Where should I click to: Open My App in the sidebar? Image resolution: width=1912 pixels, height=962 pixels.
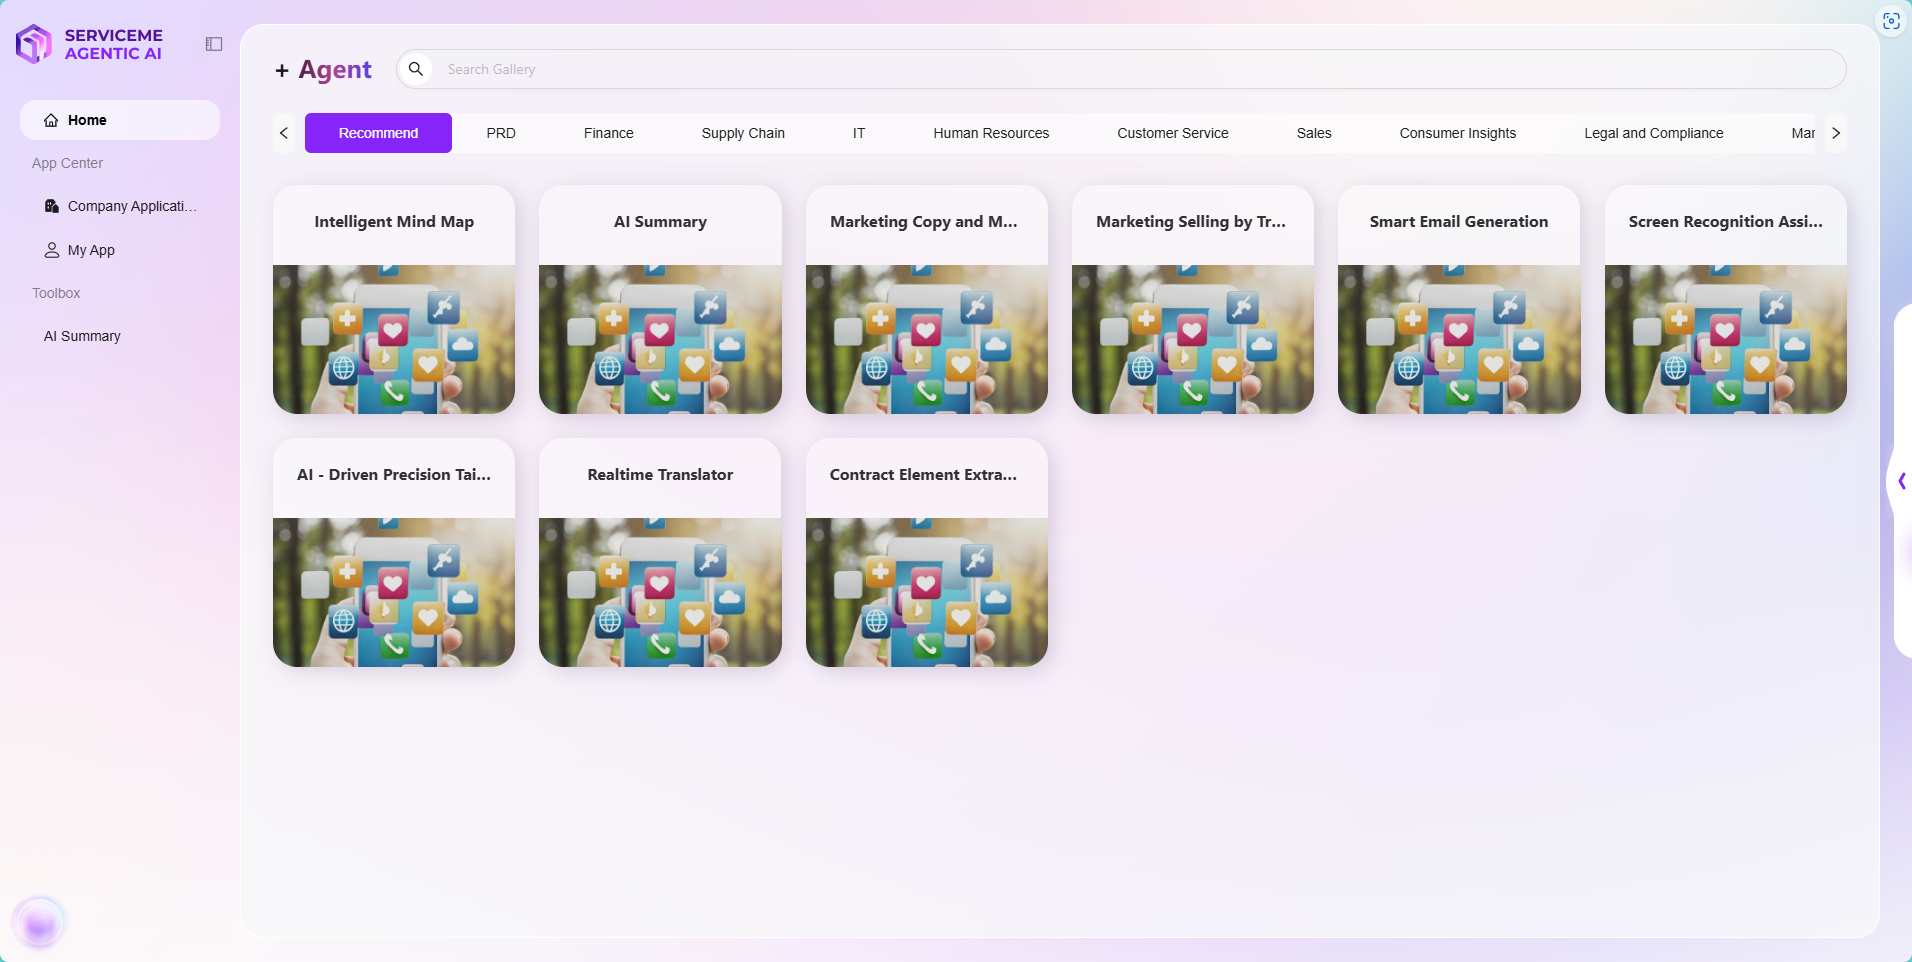pyautogui.click(x=120, y=250)
